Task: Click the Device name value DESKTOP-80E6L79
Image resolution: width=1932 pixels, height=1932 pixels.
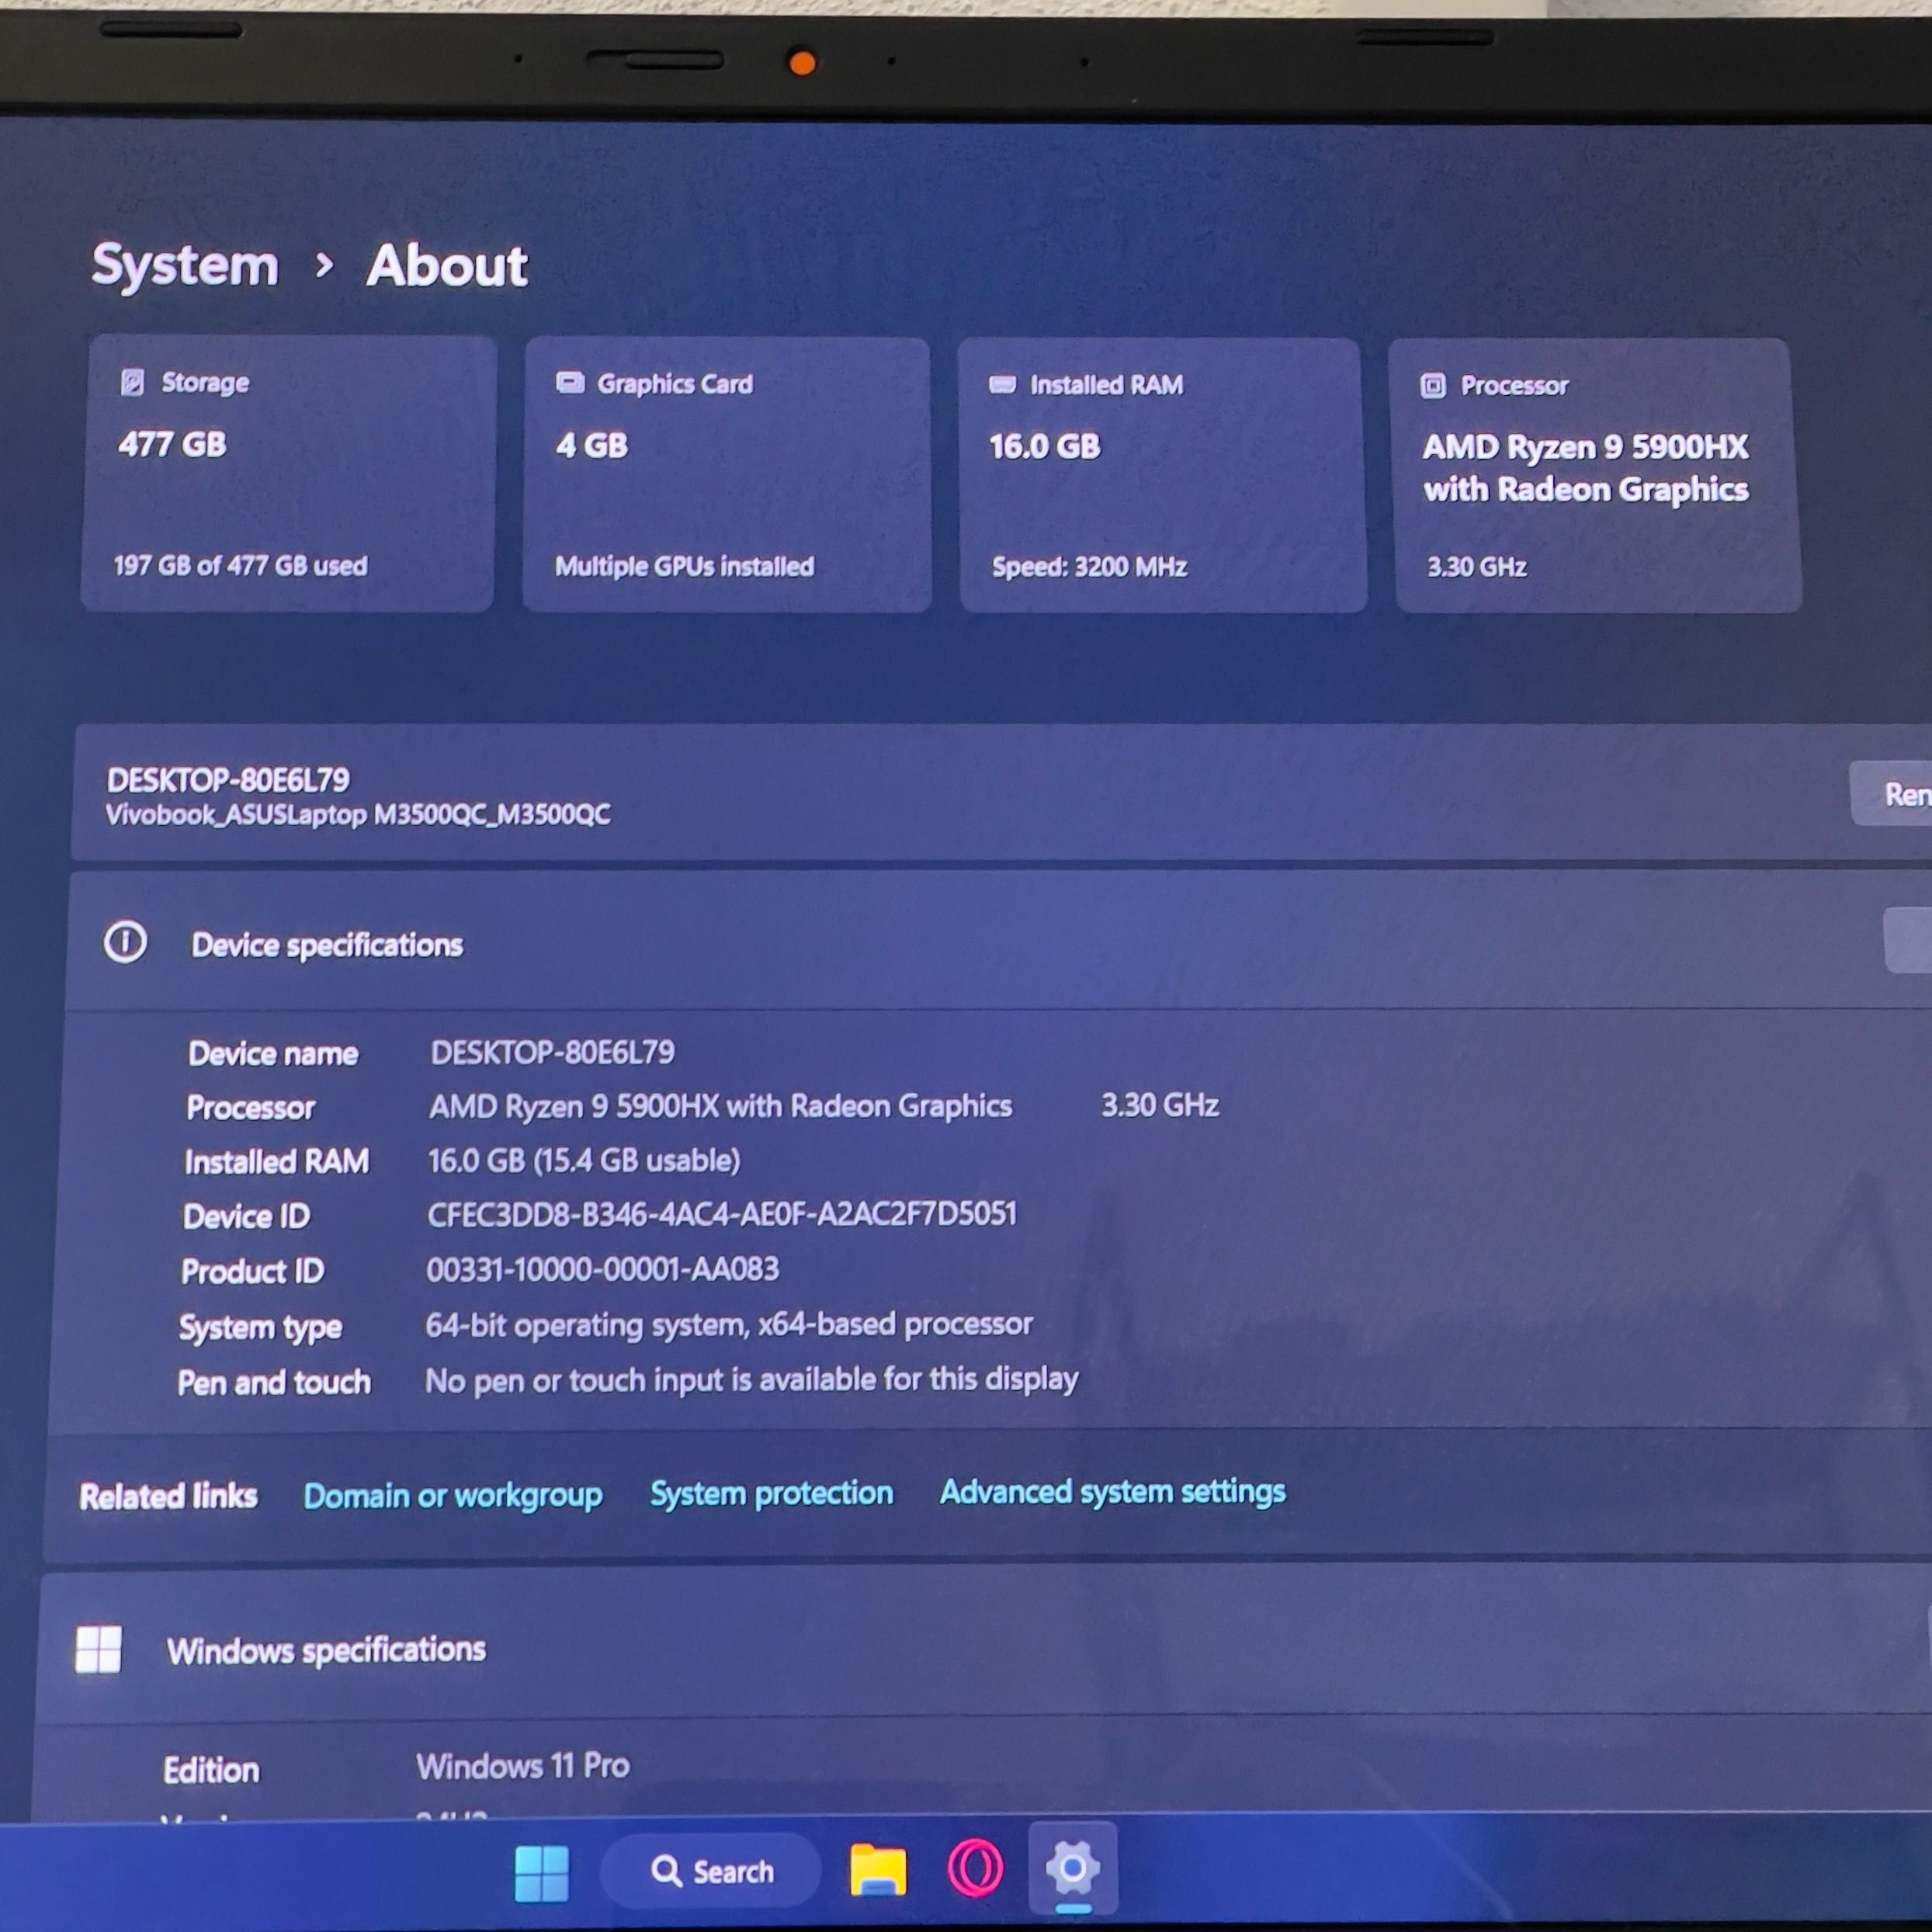Action: 552,1052
